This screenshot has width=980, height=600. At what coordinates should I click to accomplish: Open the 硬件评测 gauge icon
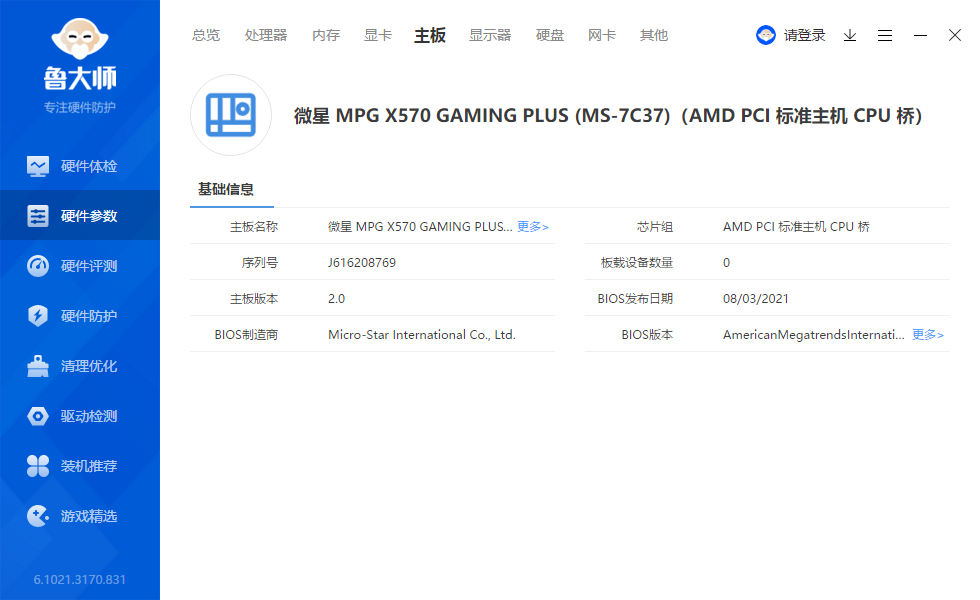38,266
